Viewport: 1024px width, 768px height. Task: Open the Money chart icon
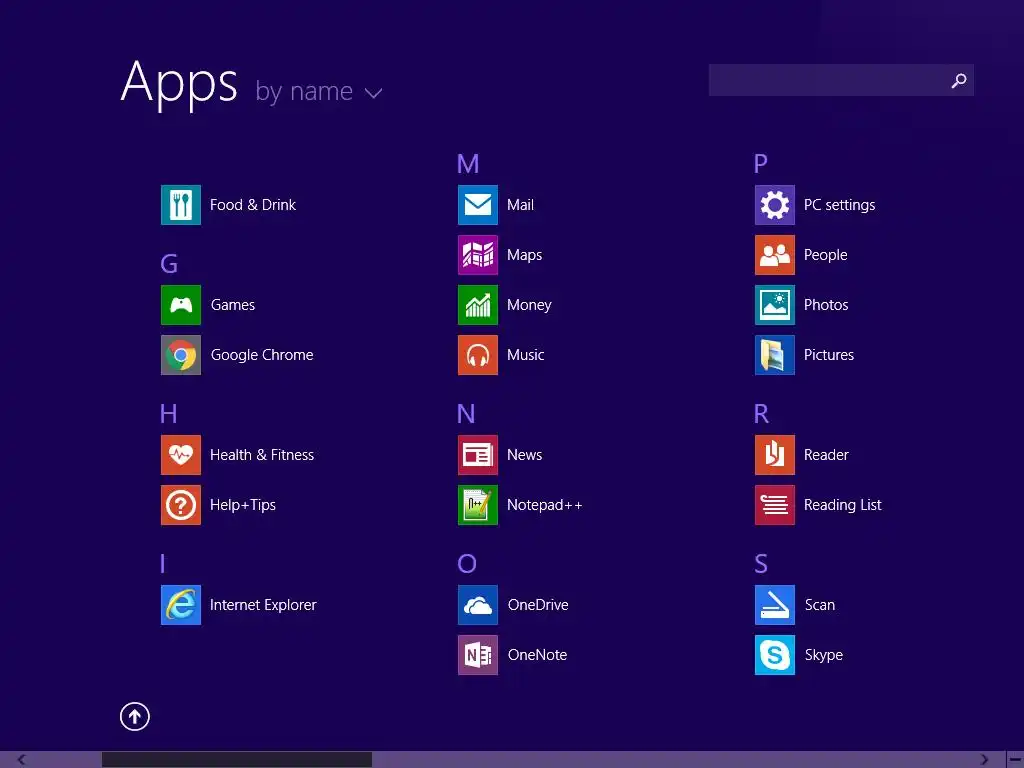pos(478,305)
